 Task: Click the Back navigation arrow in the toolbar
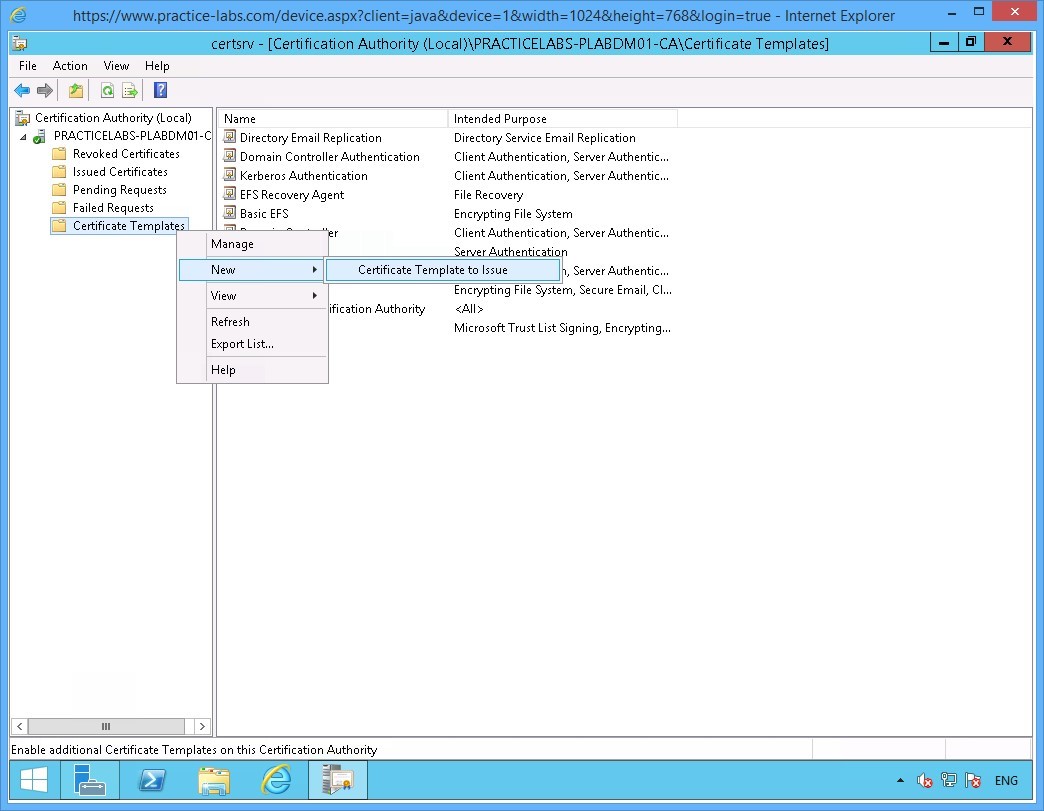tap(21, 90)
